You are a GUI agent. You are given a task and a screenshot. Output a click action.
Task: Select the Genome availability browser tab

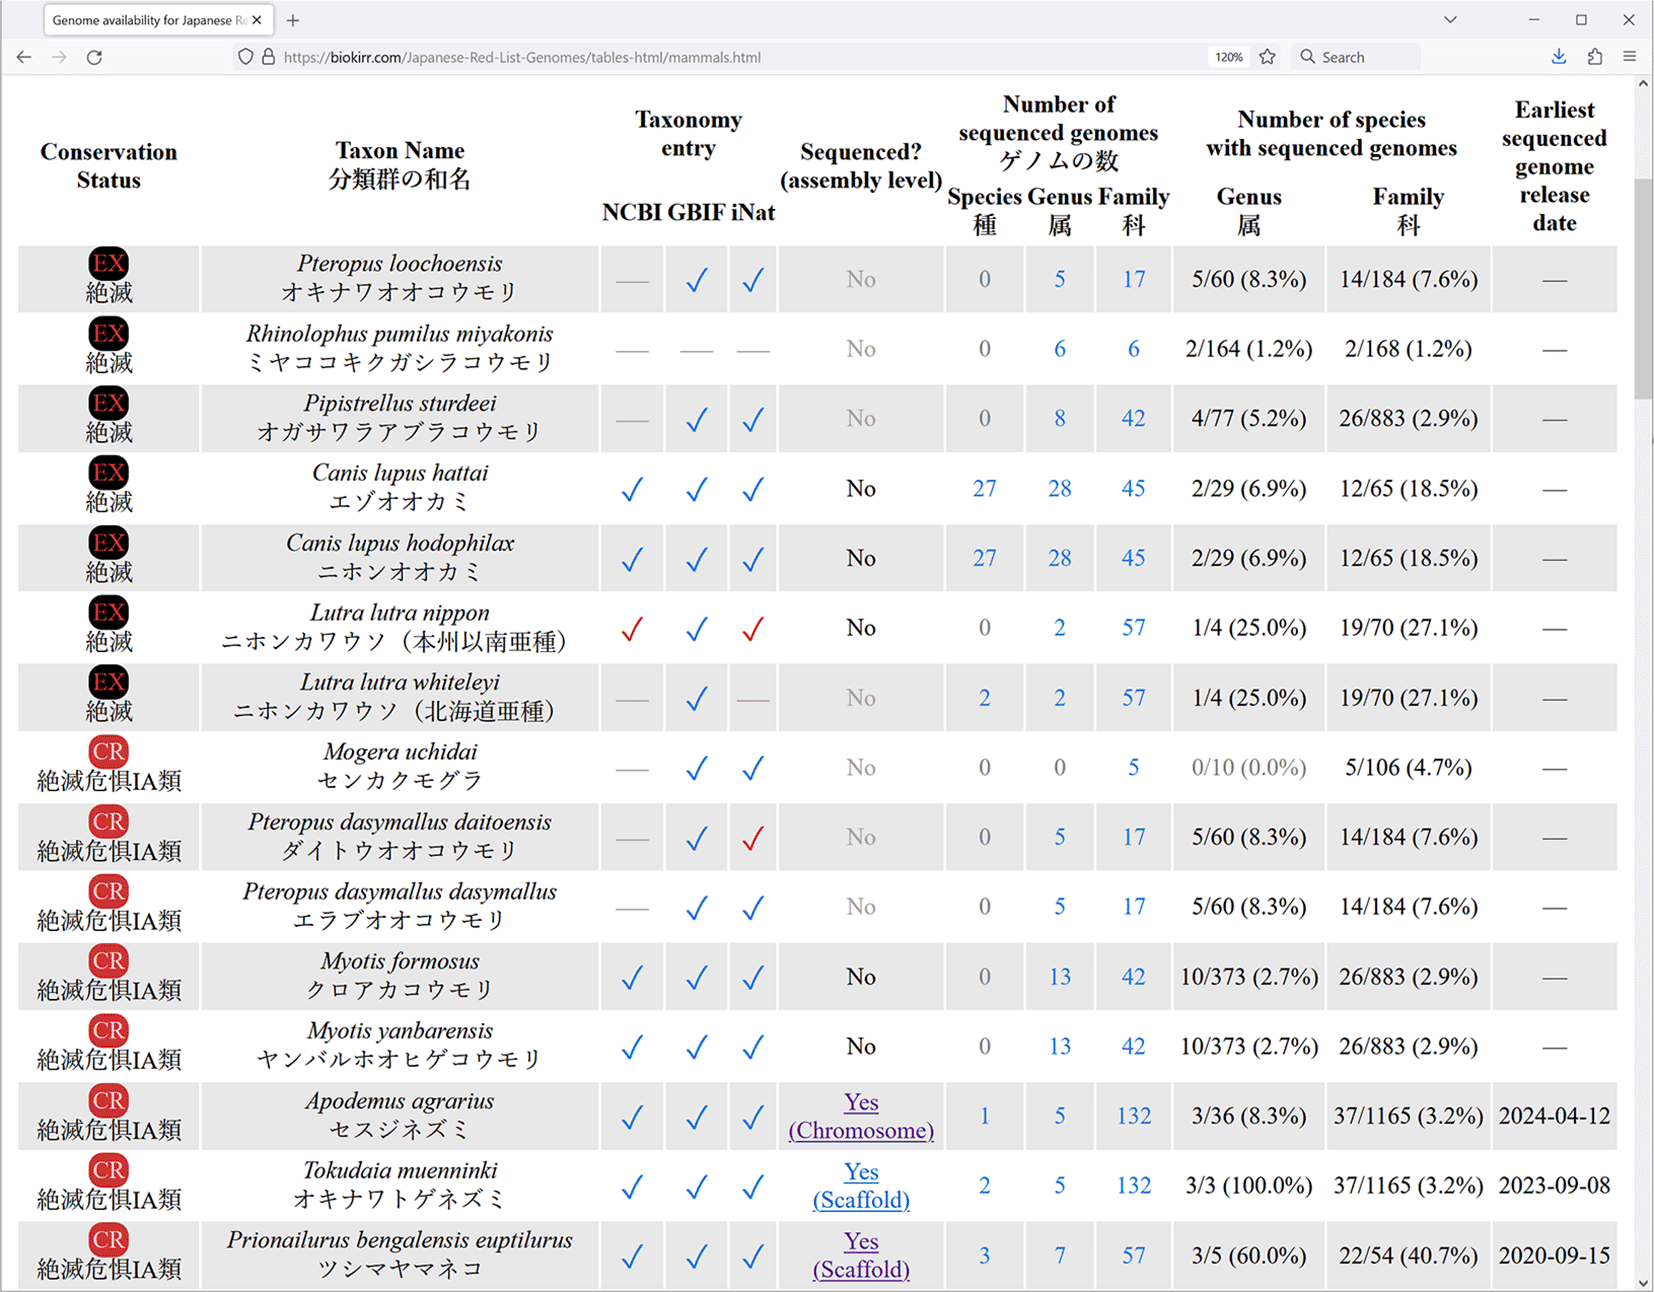[150, 20]
